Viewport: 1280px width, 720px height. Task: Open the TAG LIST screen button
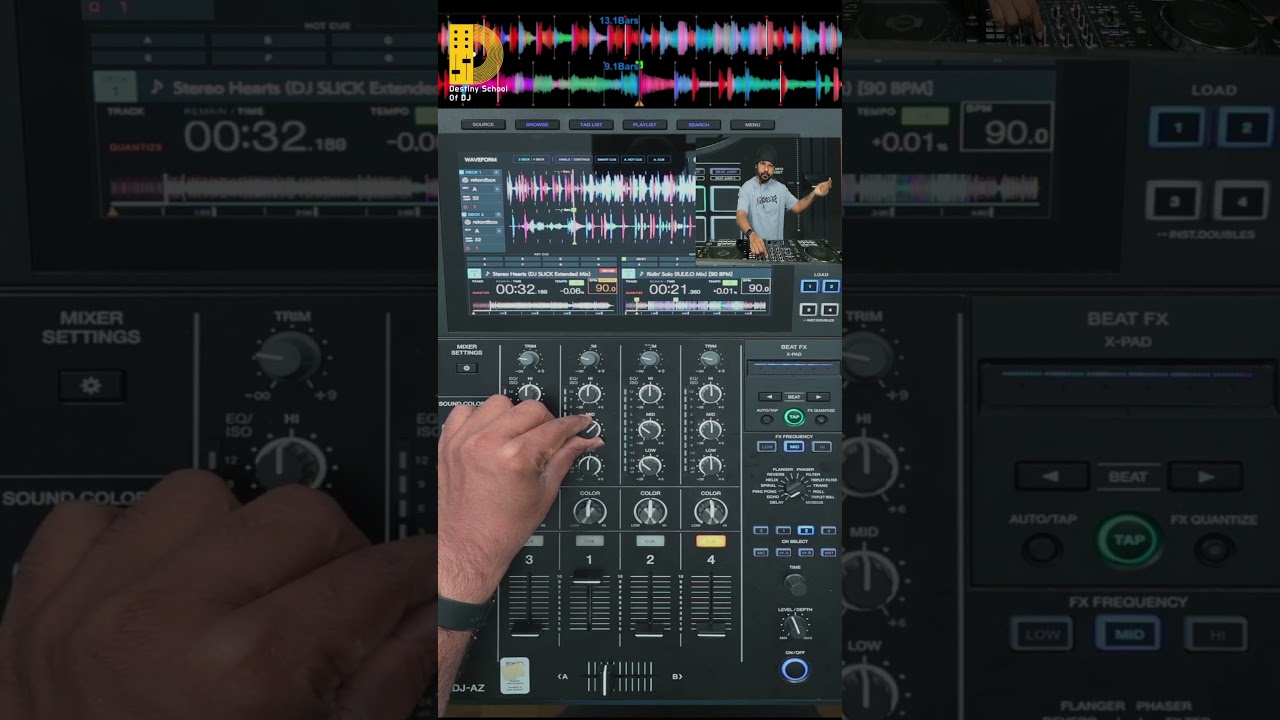(591, 125)
